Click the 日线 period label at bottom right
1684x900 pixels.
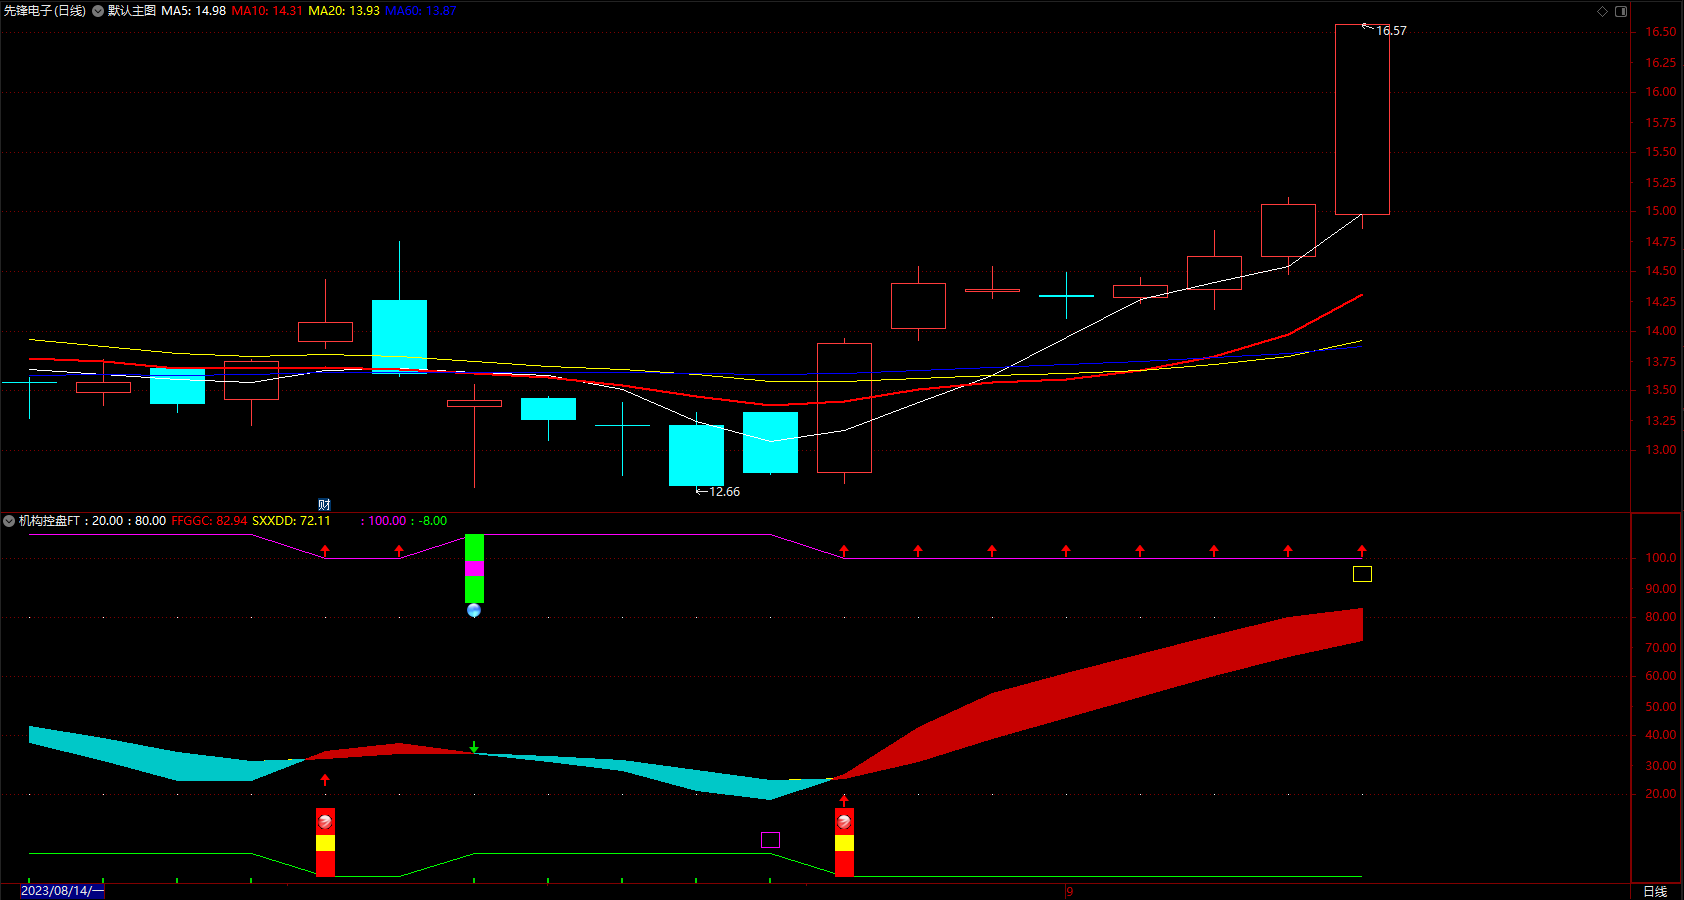tap(1655, 891)
